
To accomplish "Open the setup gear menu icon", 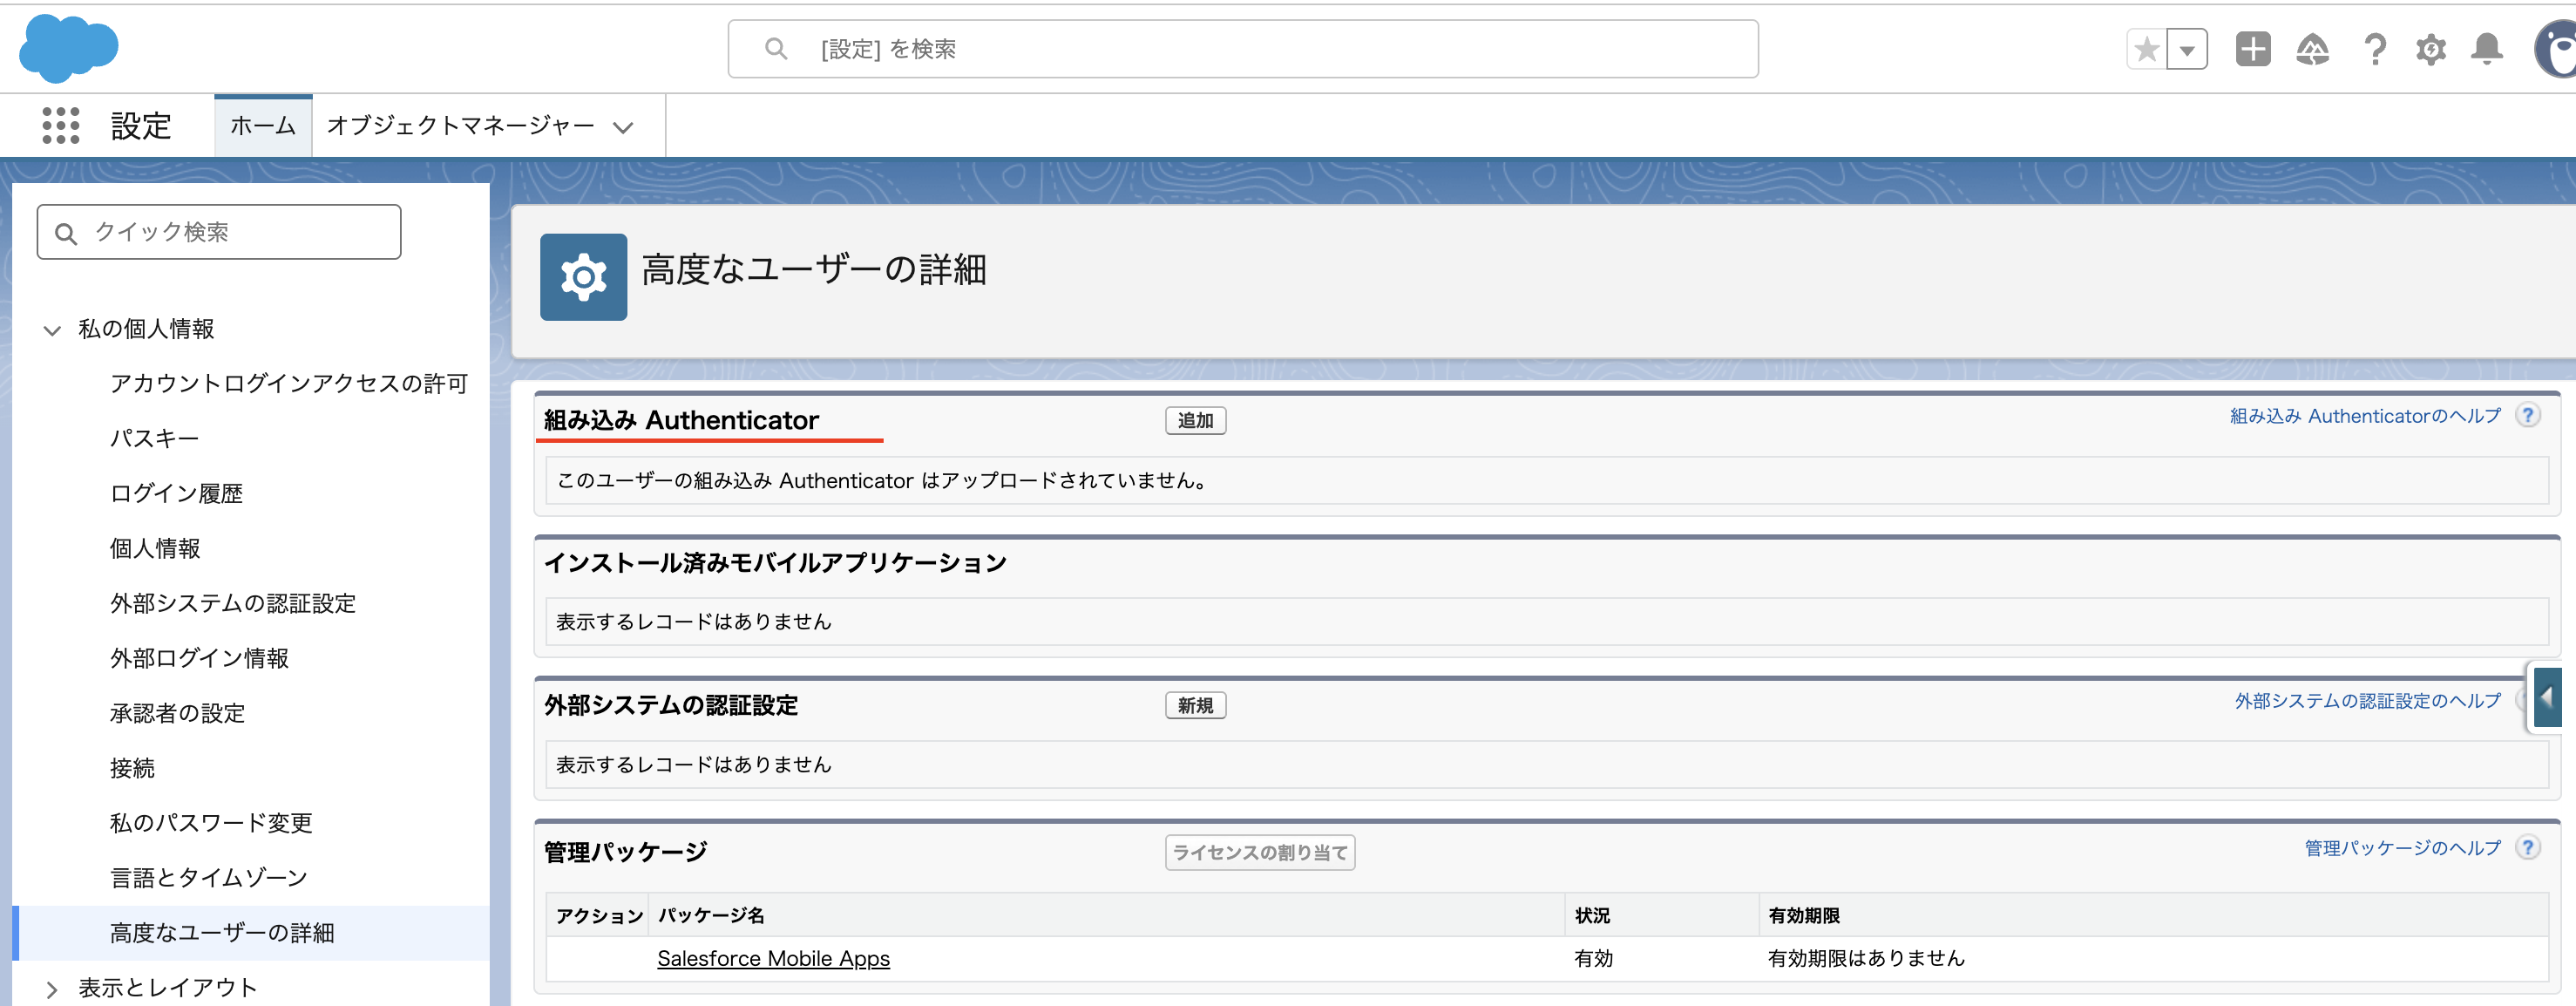I will click(2431, 49).
